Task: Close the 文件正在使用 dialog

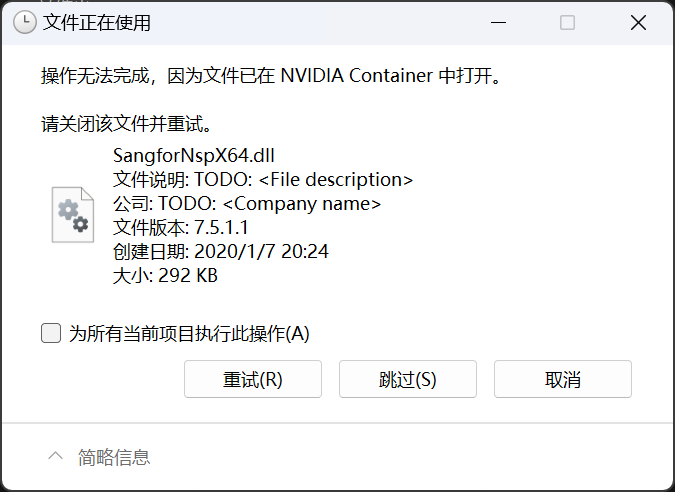Action: [x=638, y=23]
